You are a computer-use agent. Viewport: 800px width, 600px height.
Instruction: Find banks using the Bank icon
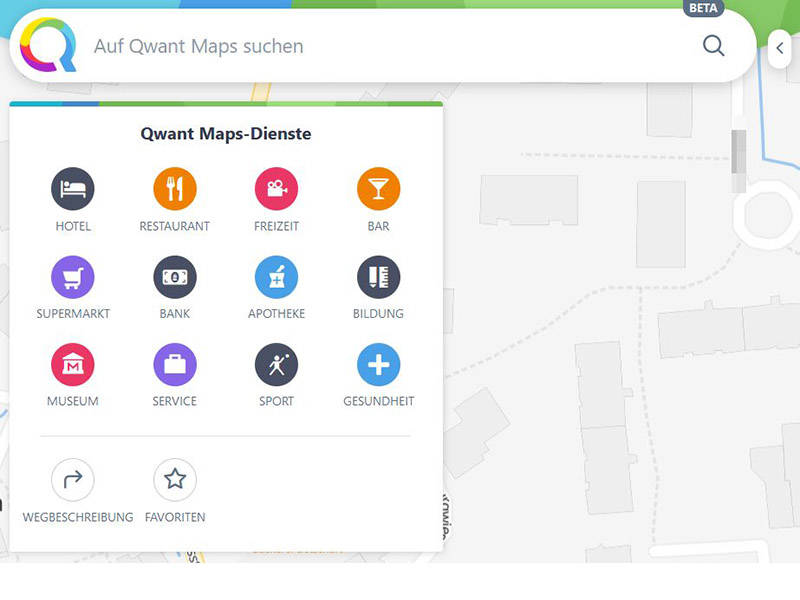click(174, 276)
